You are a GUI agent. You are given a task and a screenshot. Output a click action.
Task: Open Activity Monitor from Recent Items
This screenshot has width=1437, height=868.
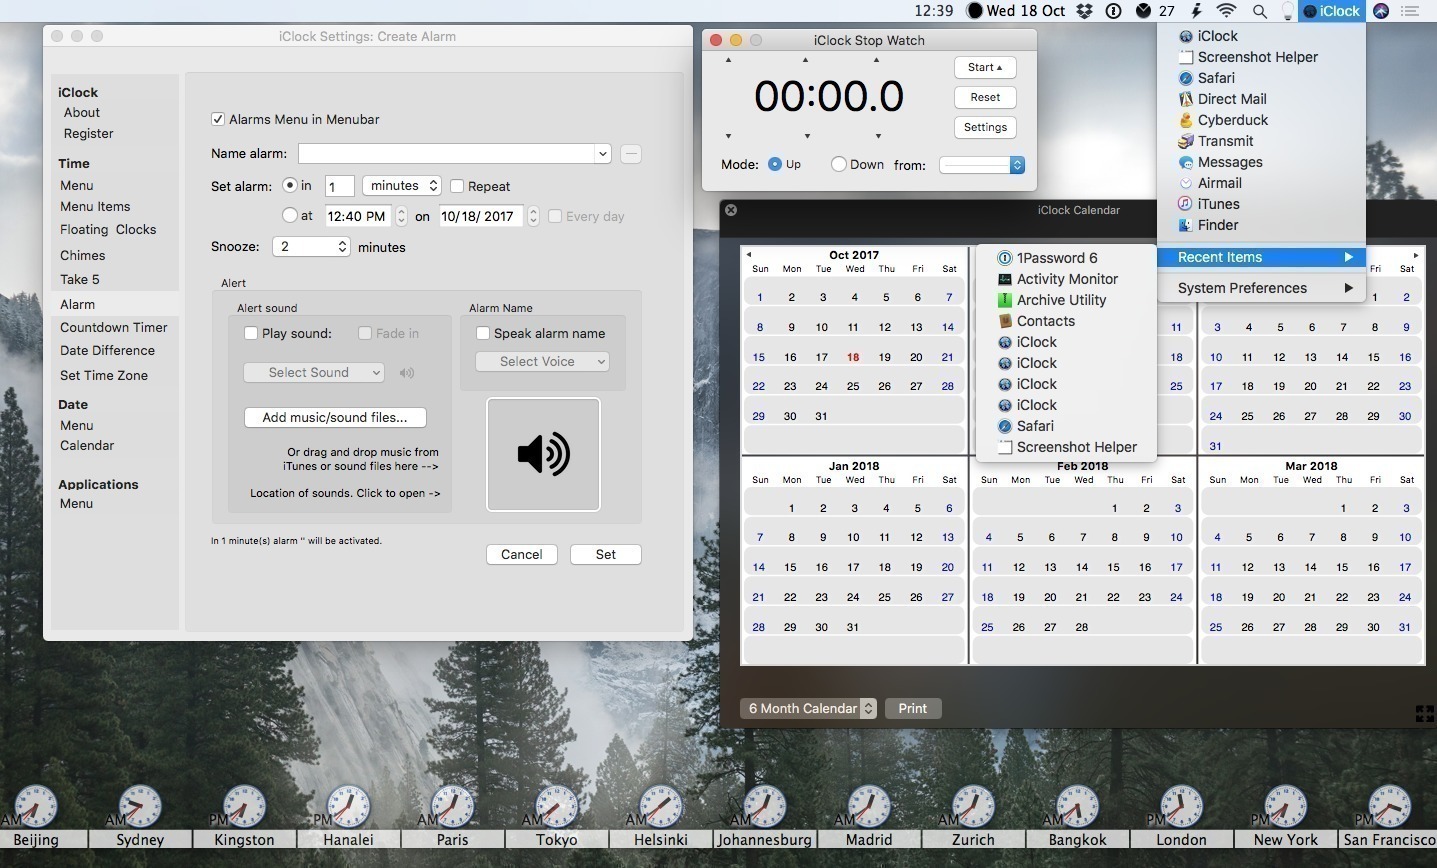point(1066,279)
